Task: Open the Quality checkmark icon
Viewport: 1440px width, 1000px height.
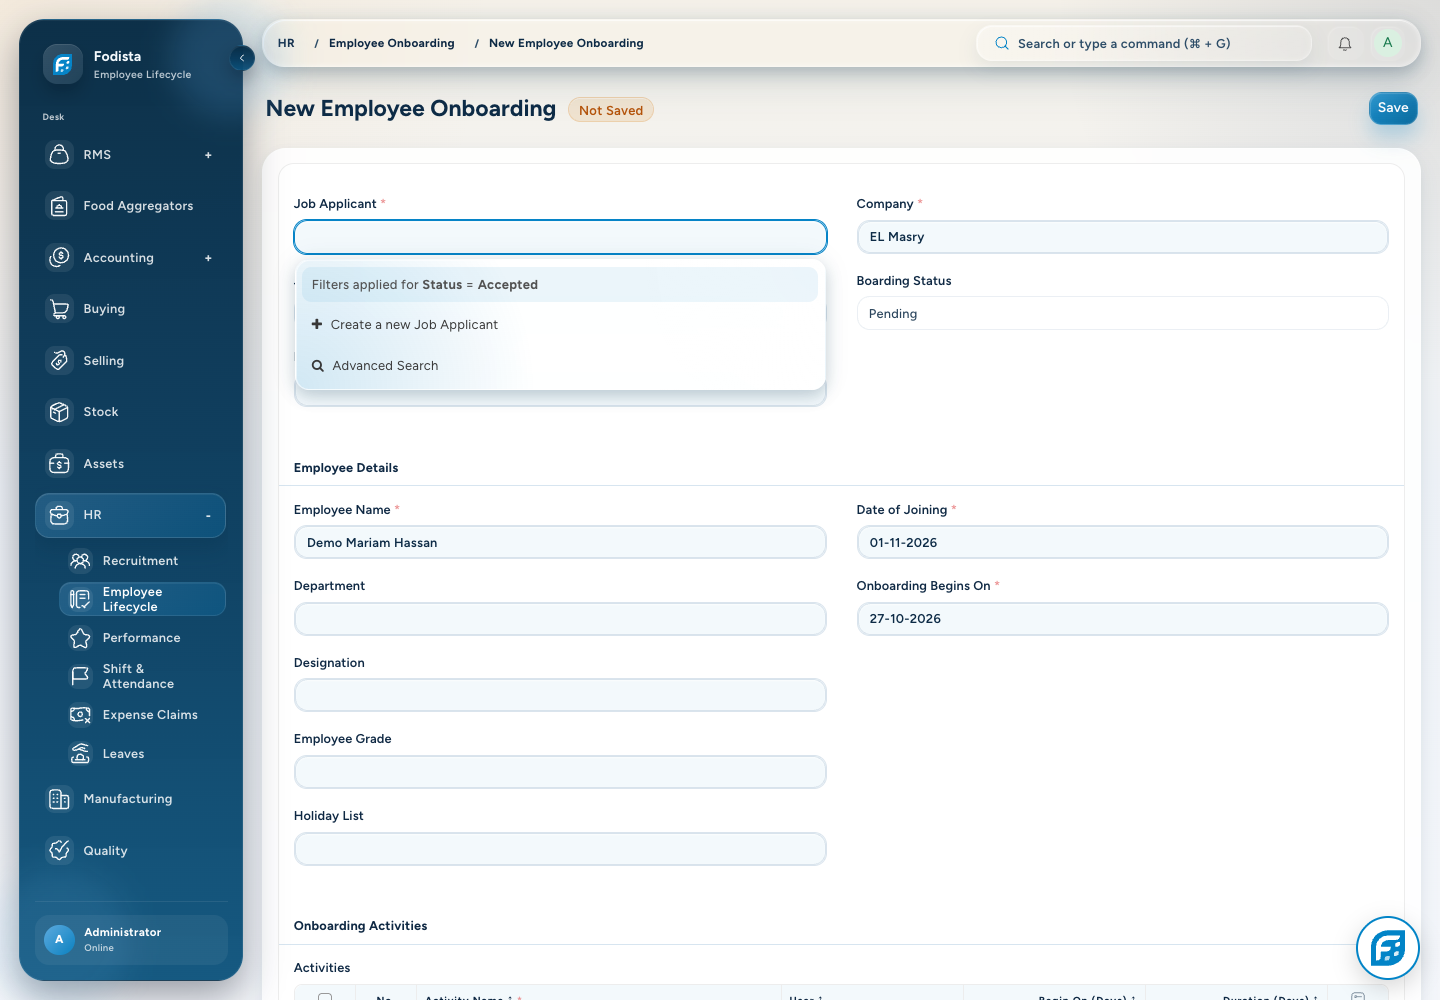Action: [x=60, y=850]
